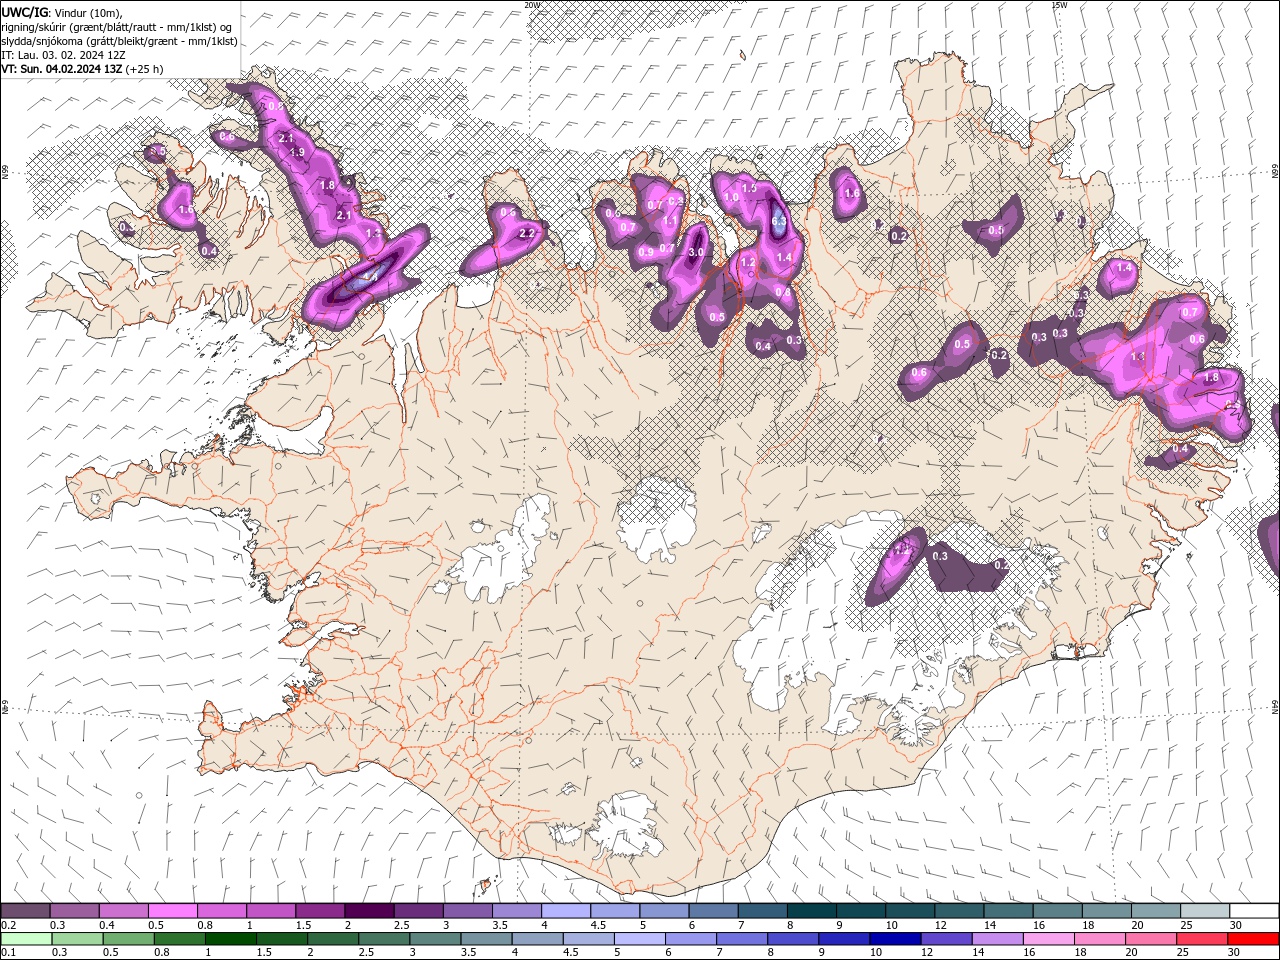Click the 0.1 label under lower scale
The width and height of the screenshot is (1280, 960).
coord(8,953)
